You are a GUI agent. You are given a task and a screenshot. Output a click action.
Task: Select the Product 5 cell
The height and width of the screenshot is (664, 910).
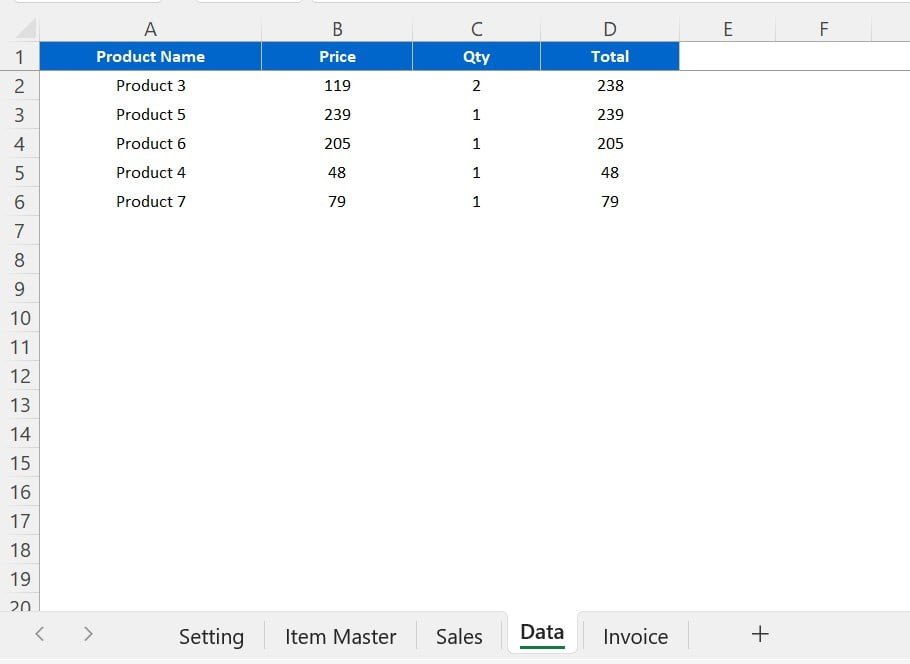(x=150, y=114)
